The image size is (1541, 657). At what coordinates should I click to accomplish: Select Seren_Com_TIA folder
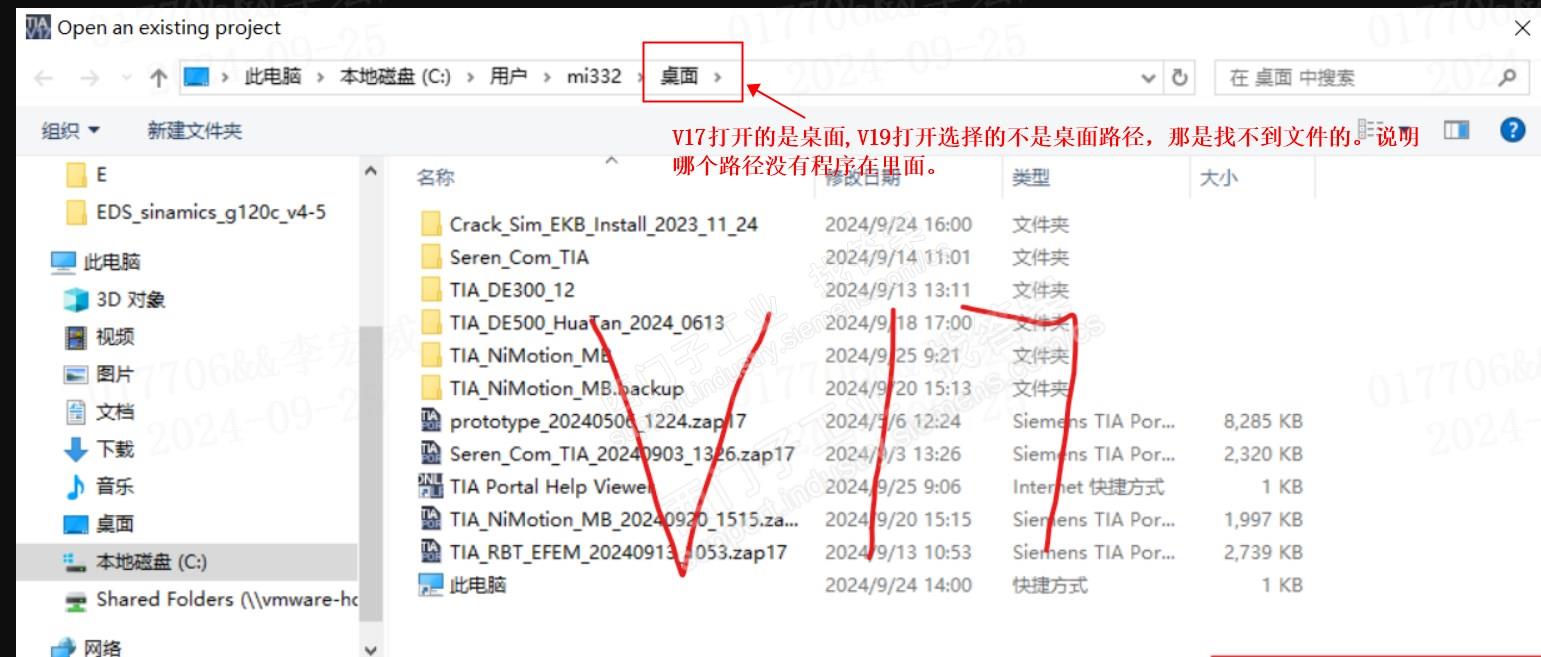(x=519, y=257)
